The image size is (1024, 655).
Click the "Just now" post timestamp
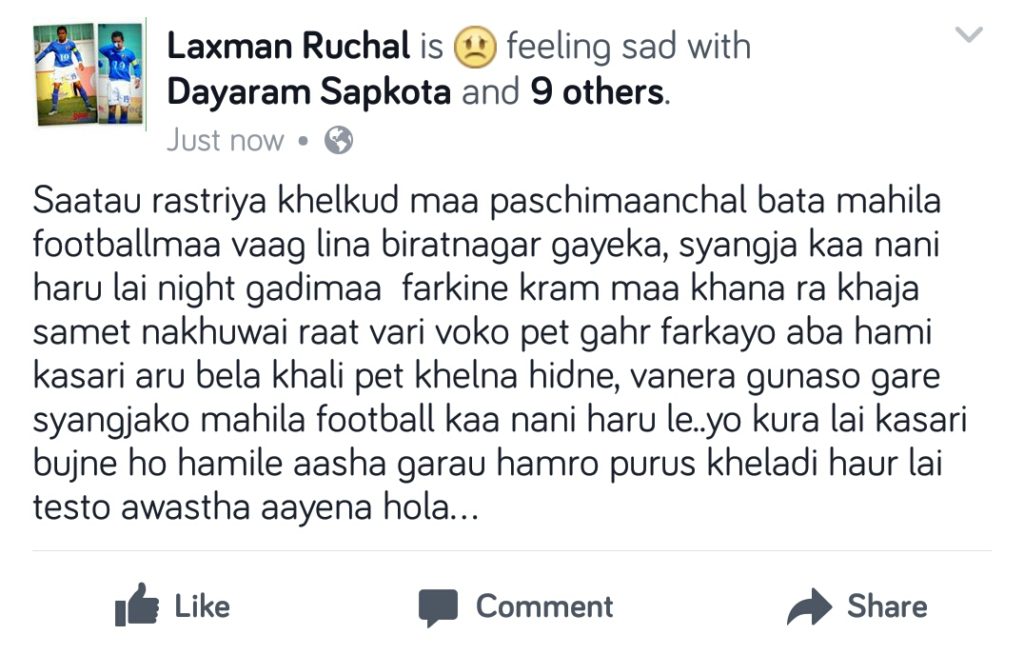coord(225,141)
